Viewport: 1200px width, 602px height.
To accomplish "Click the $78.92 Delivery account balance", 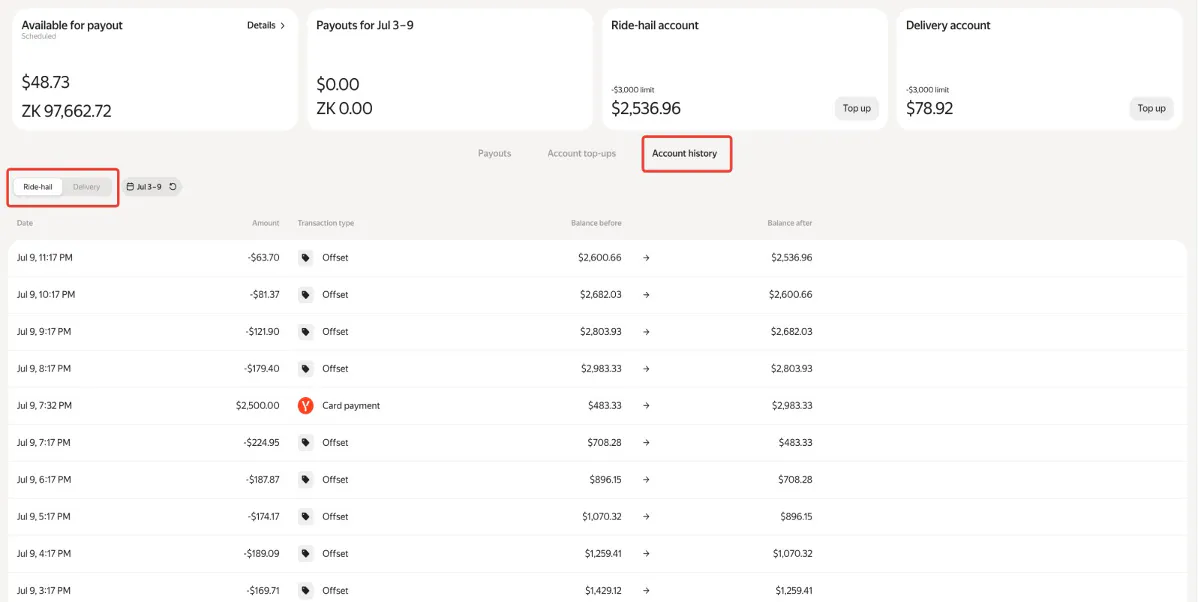I will coord(930,108).
